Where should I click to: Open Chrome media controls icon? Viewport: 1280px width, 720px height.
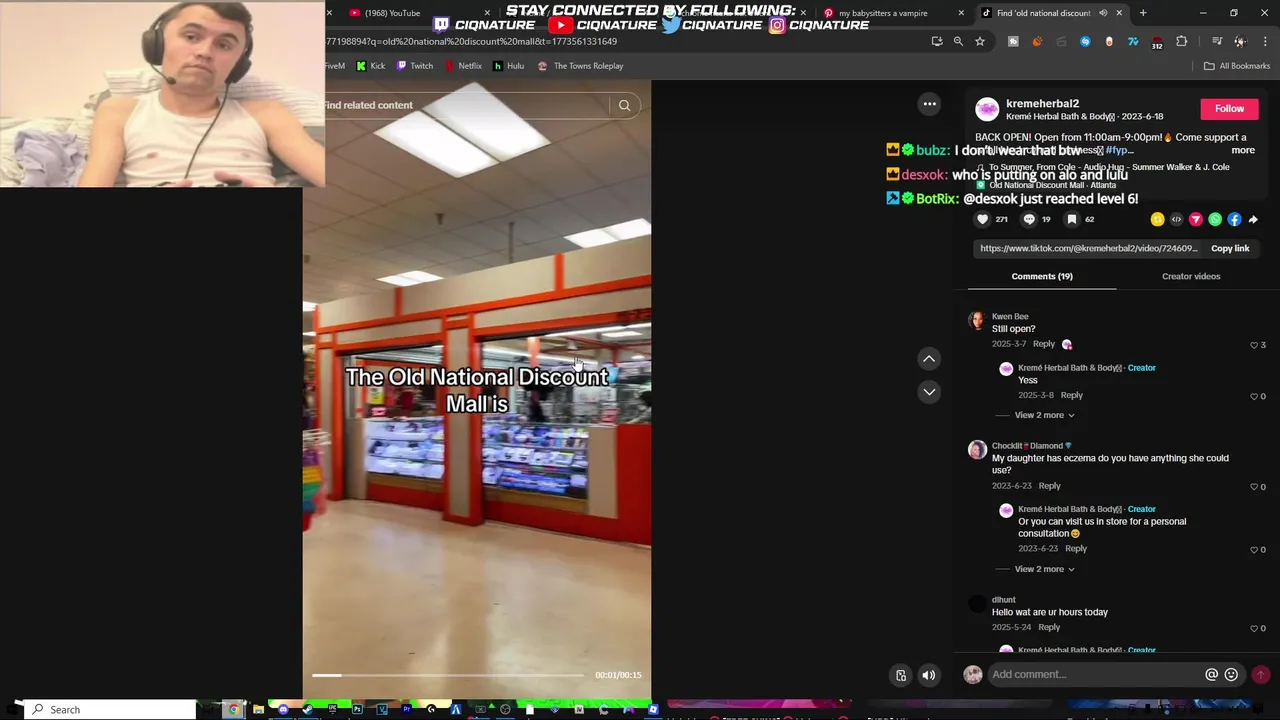click(x=1217, y=41)
